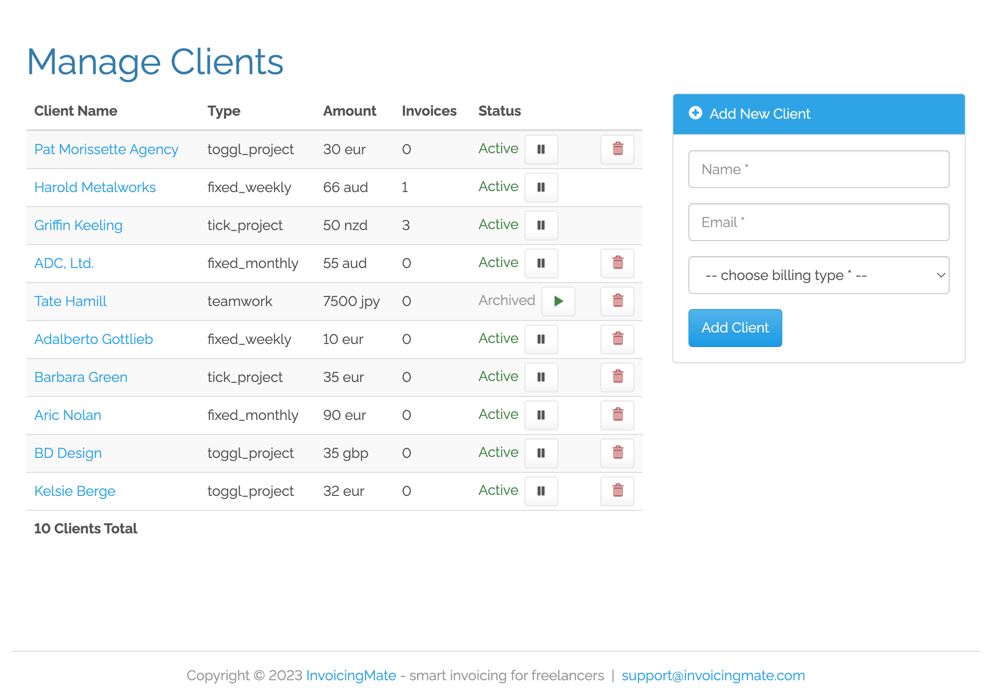Pause the Pat Morissette Agency client
992x700 pixels.
541,149
